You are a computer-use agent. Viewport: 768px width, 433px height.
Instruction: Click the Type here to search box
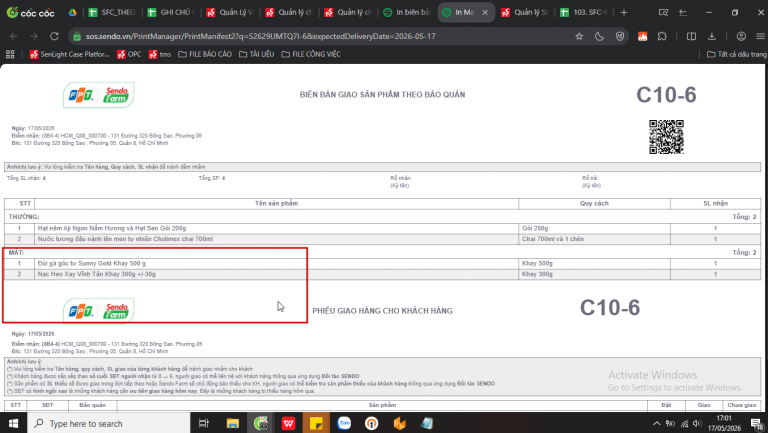[x=109, y=423]
